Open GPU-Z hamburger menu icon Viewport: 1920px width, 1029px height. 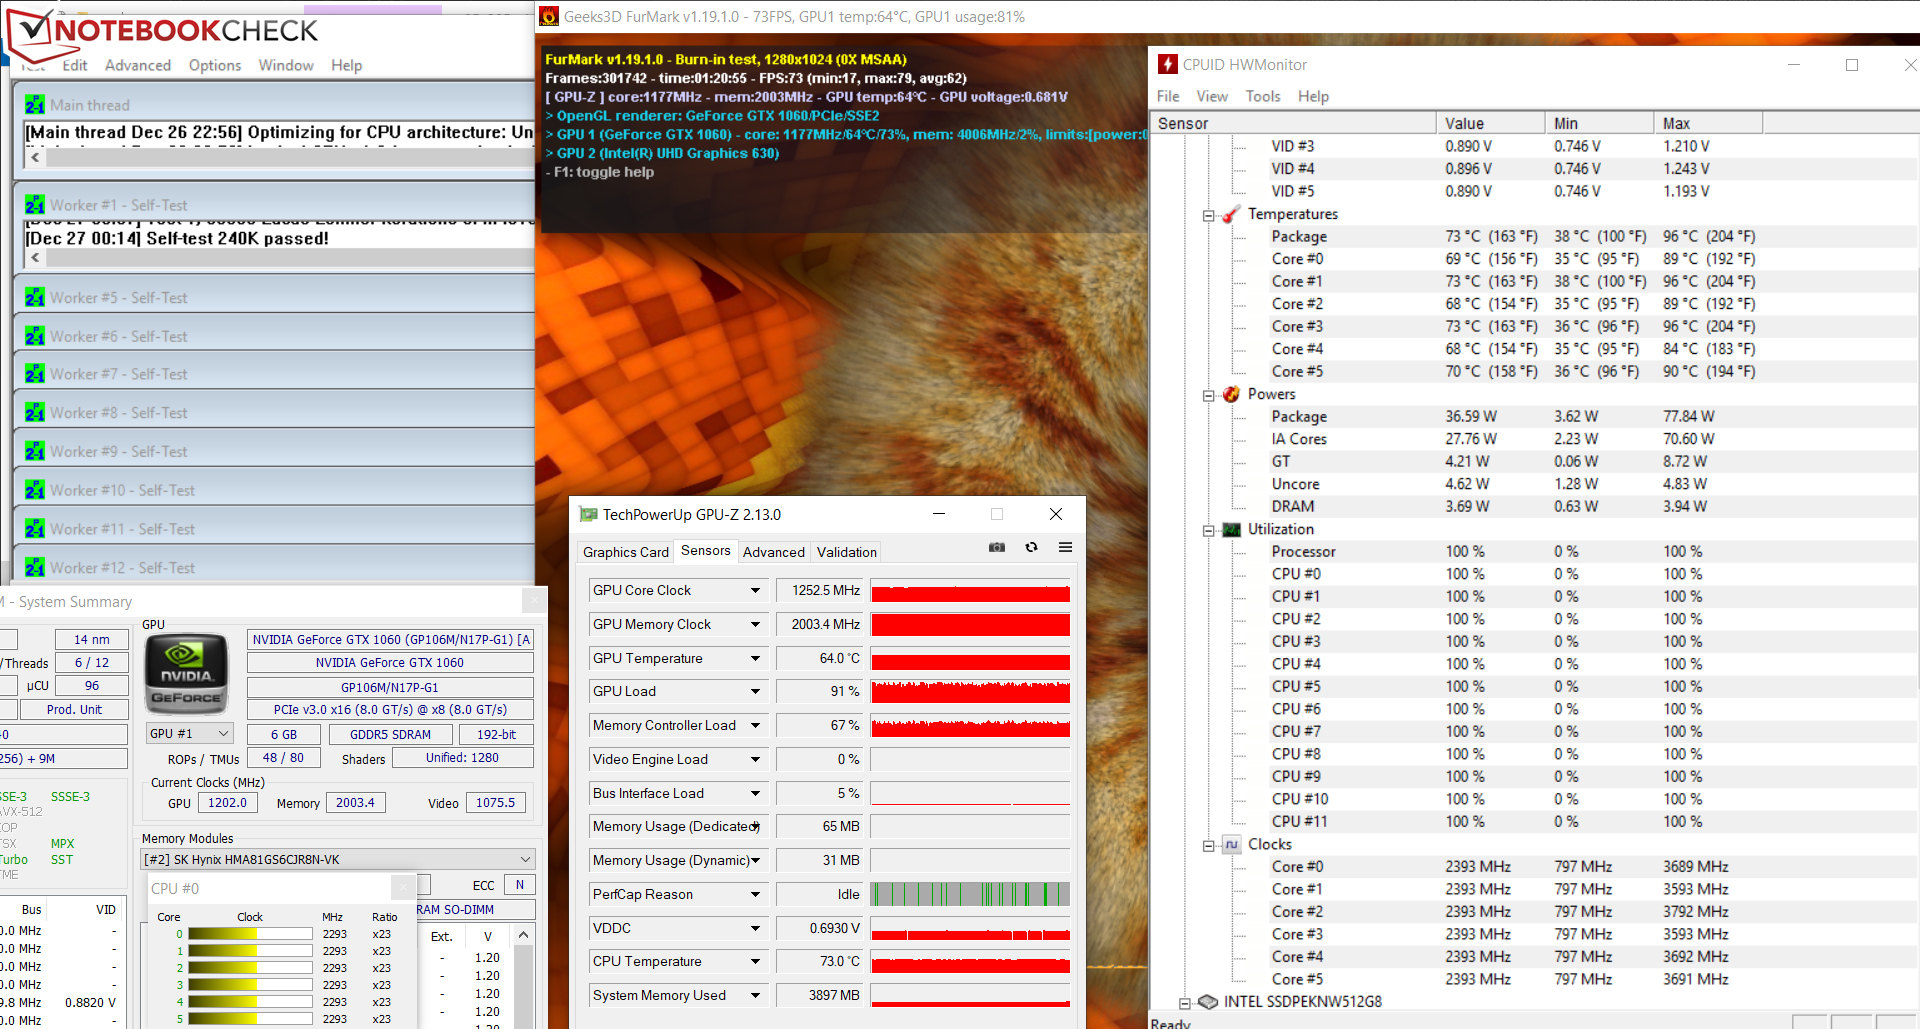pos(1065,547)
